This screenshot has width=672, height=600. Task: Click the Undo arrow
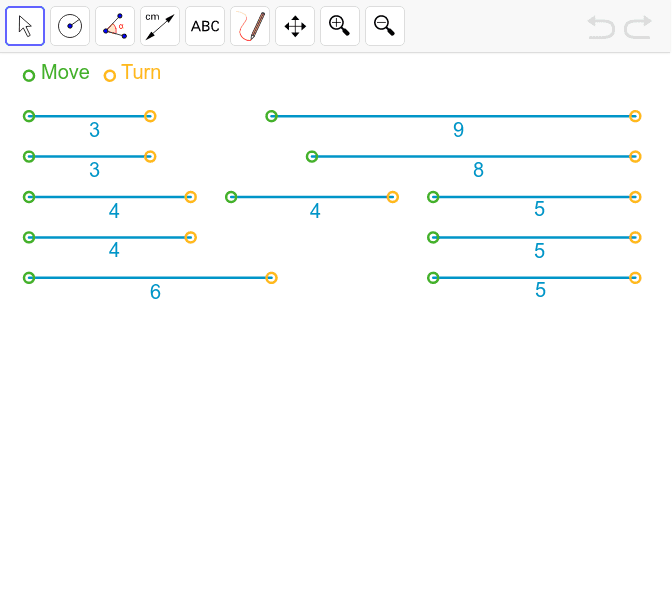[x=601, y=27]
